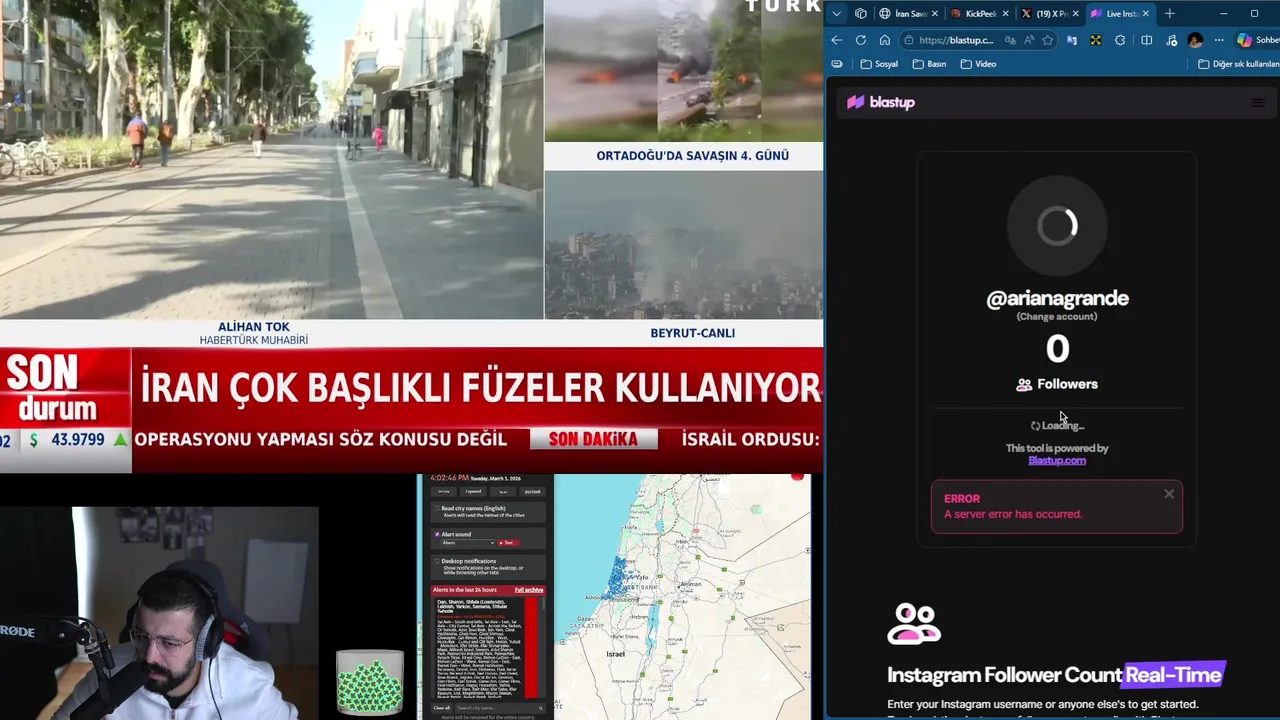Click the red Test sound button
The height and width of the screenshot is (720, 1280).
pos(508,543)
